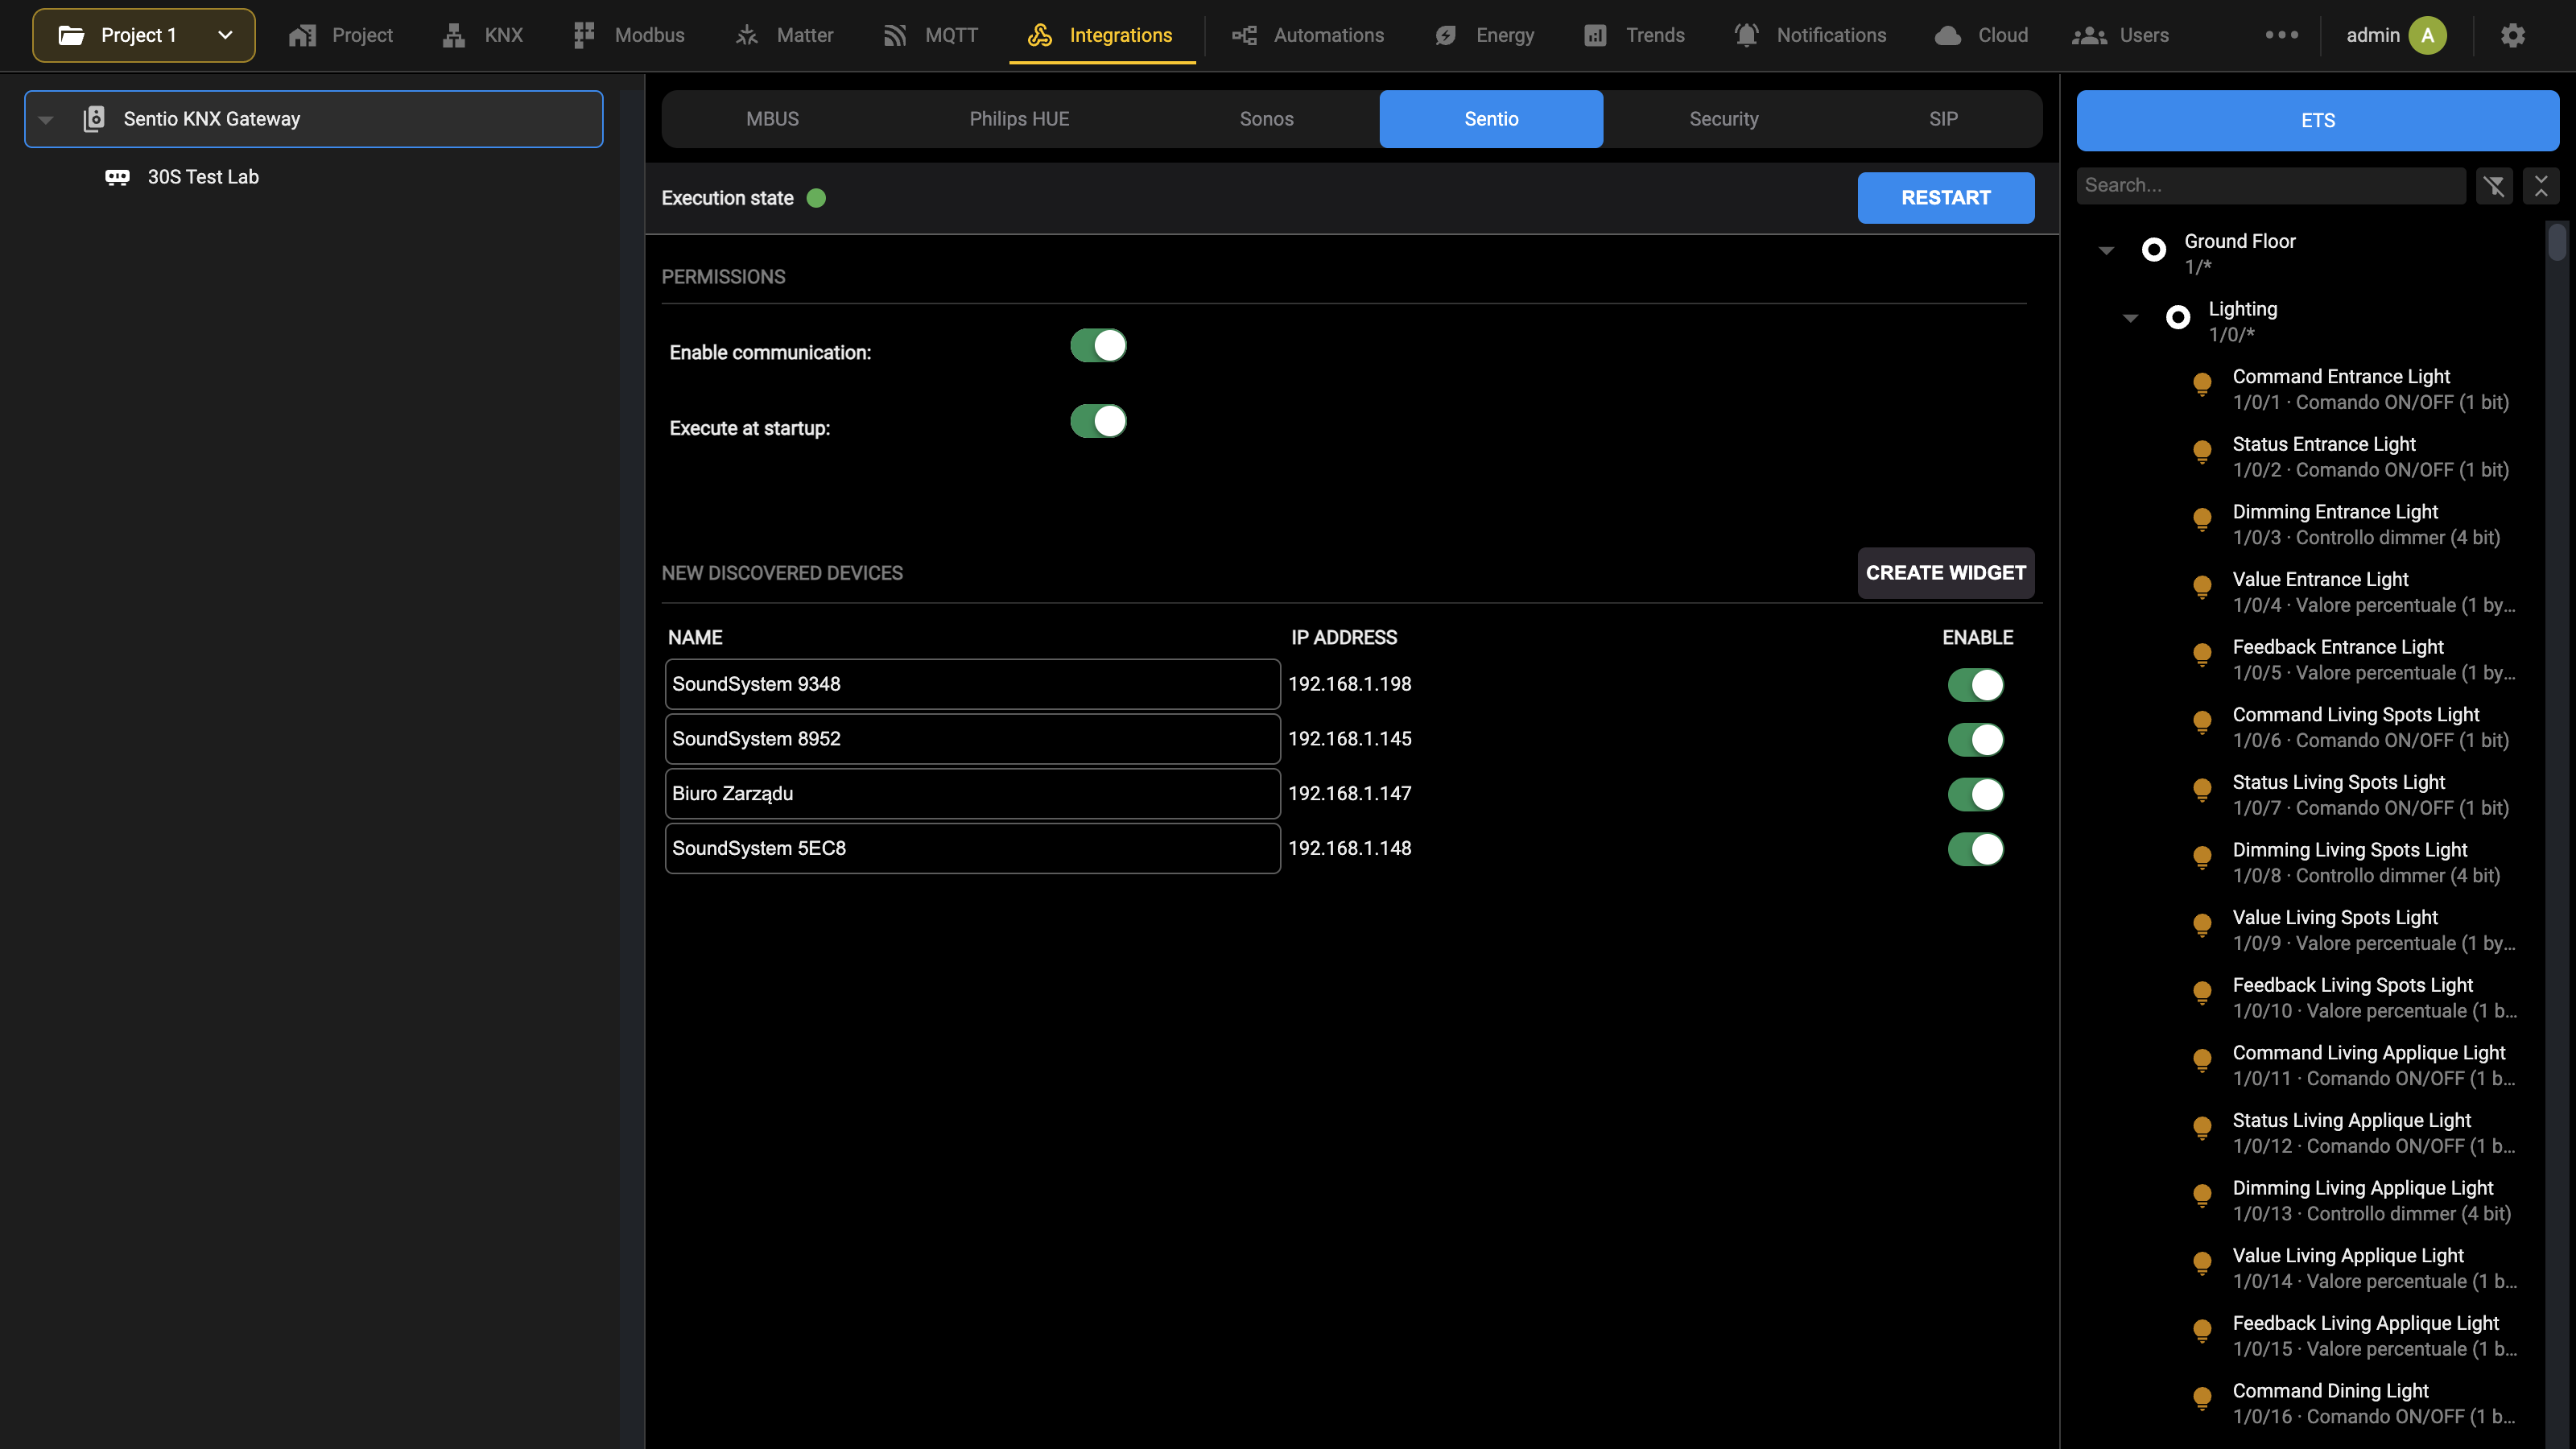Toggle Enable communication switch
Viewport: 2576px width, 1449px height.
click(1098, 346)
